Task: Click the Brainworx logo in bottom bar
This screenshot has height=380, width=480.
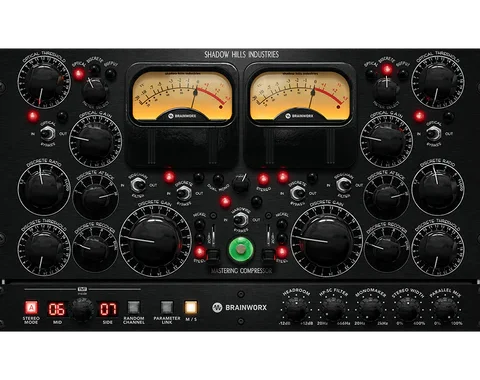Action: pyautogui.click(x=239, y=307)
